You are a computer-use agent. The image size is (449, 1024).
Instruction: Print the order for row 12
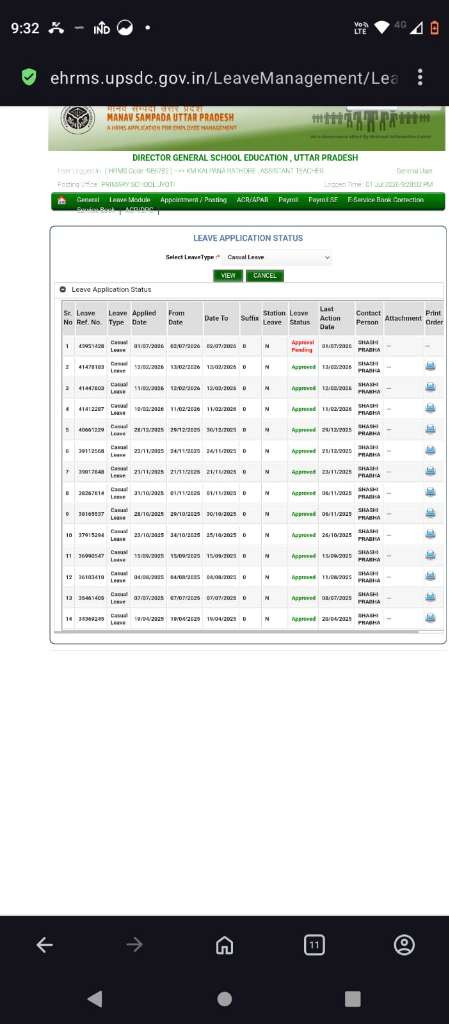[x=430, y=576]
